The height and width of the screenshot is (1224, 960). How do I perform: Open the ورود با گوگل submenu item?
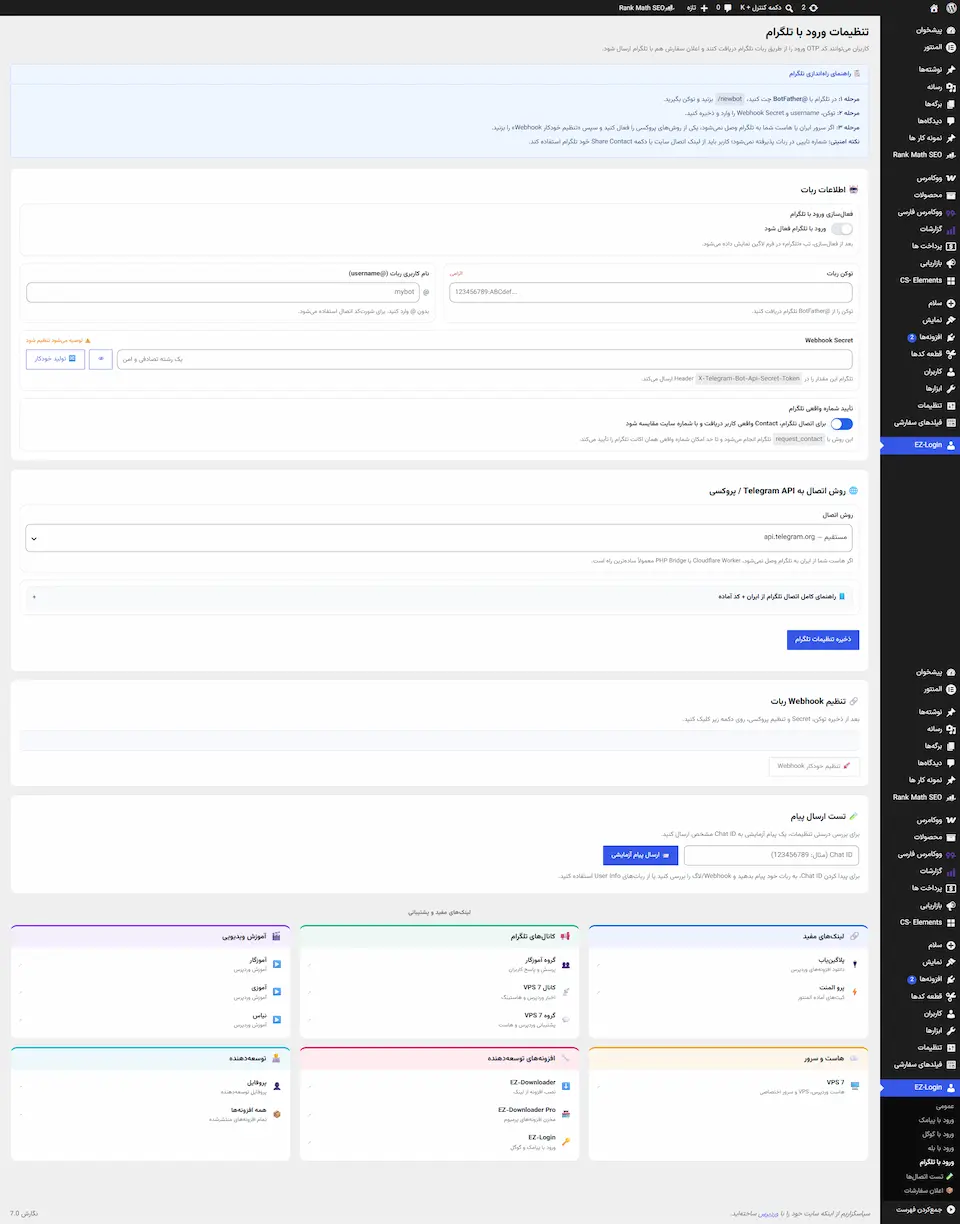pos(936,1134)
